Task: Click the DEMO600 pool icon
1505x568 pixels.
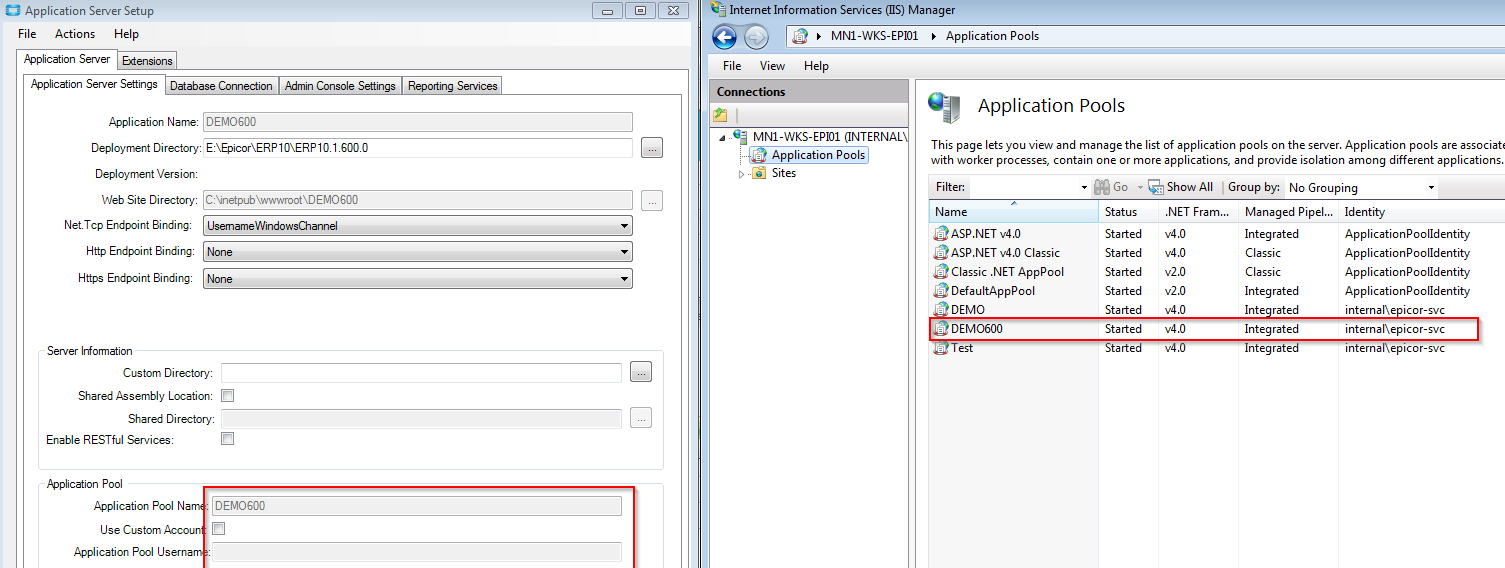Action: pyautogui.click(x=941, y=329)
